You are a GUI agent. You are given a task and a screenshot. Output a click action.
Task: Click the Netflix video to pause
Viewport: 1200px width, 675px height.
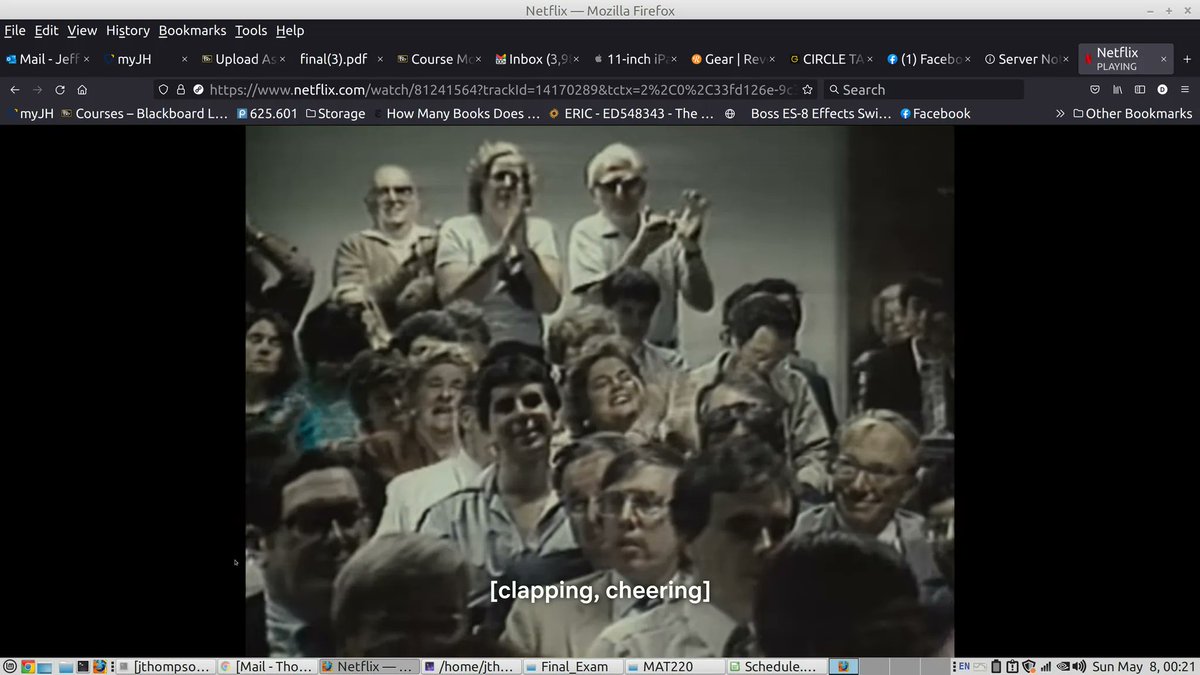pos(600,390)
